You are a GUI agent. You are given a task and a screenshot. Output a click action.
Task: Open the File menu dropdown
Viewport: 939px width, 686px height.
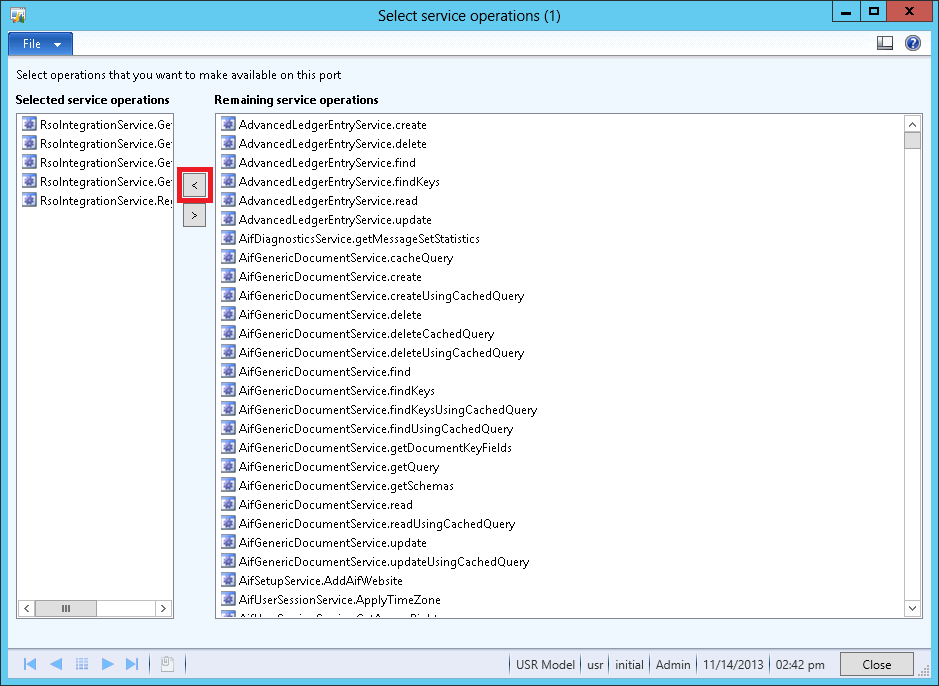[40, 44]
